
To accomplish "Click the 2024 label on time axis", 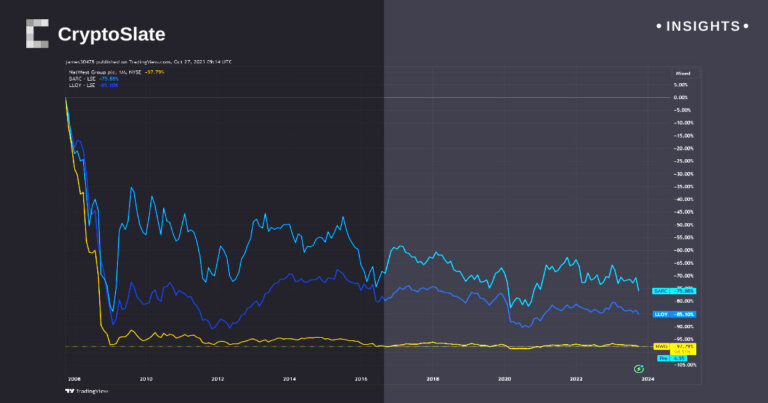I will coord(648,379).
